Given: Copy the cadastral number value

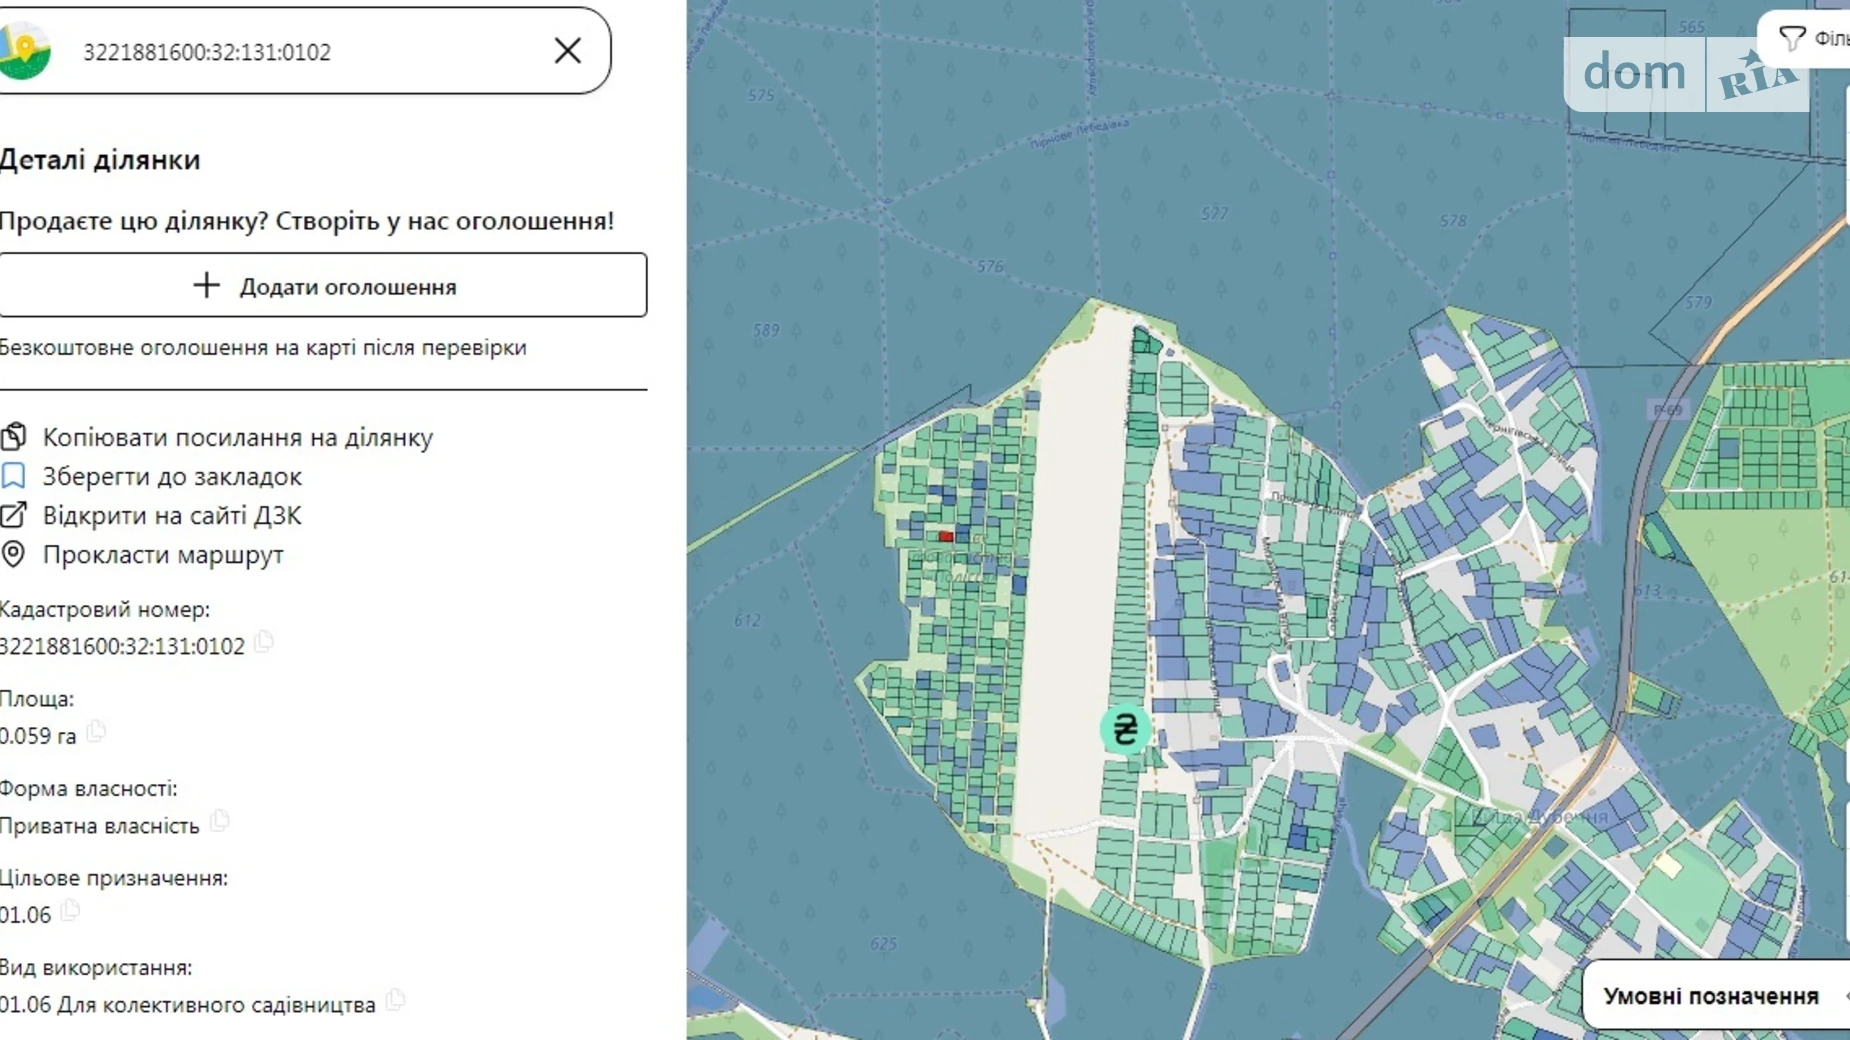Looking at the screenshot, I should [x=264, y=642].
